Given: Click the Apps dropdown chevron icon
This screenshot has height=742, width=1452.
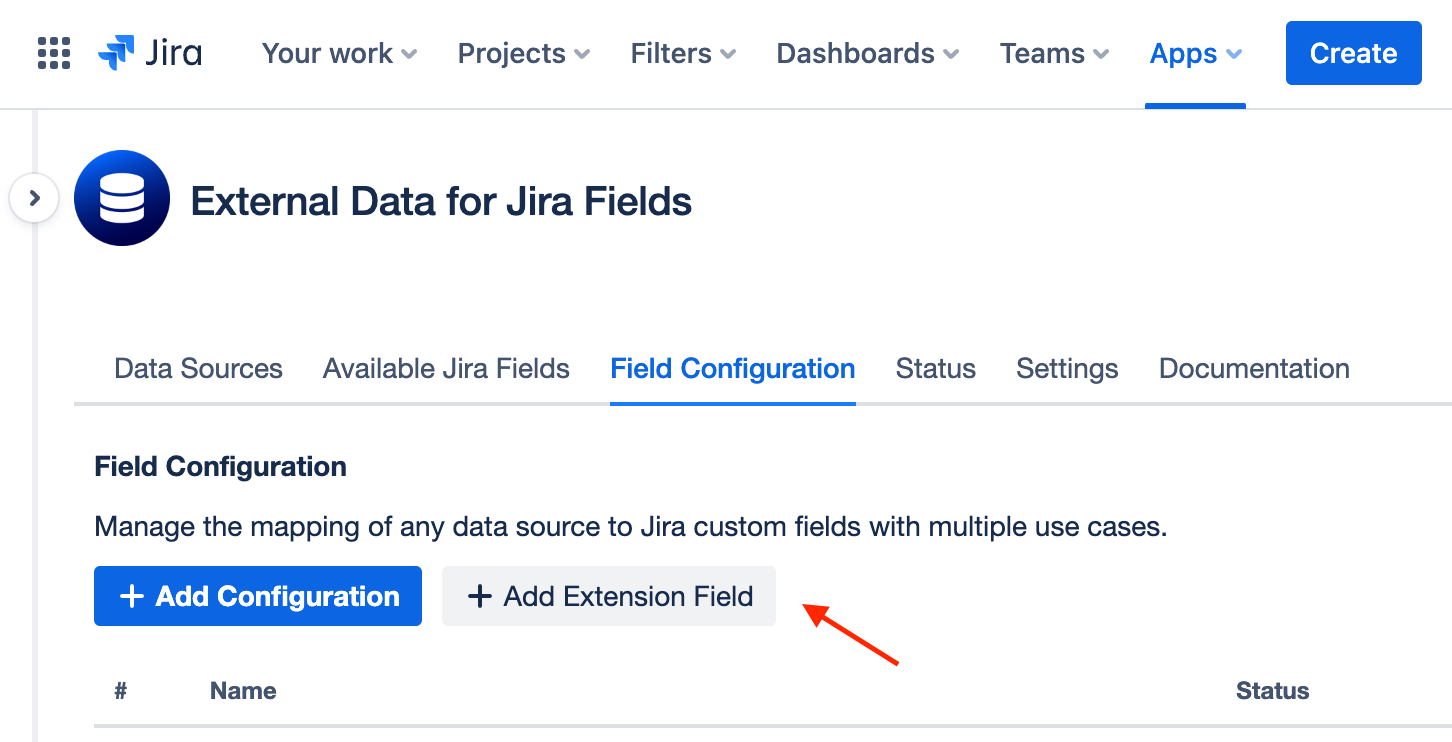Looking at the screenshot, I should pyautogui.click(x=1235, y=55).
